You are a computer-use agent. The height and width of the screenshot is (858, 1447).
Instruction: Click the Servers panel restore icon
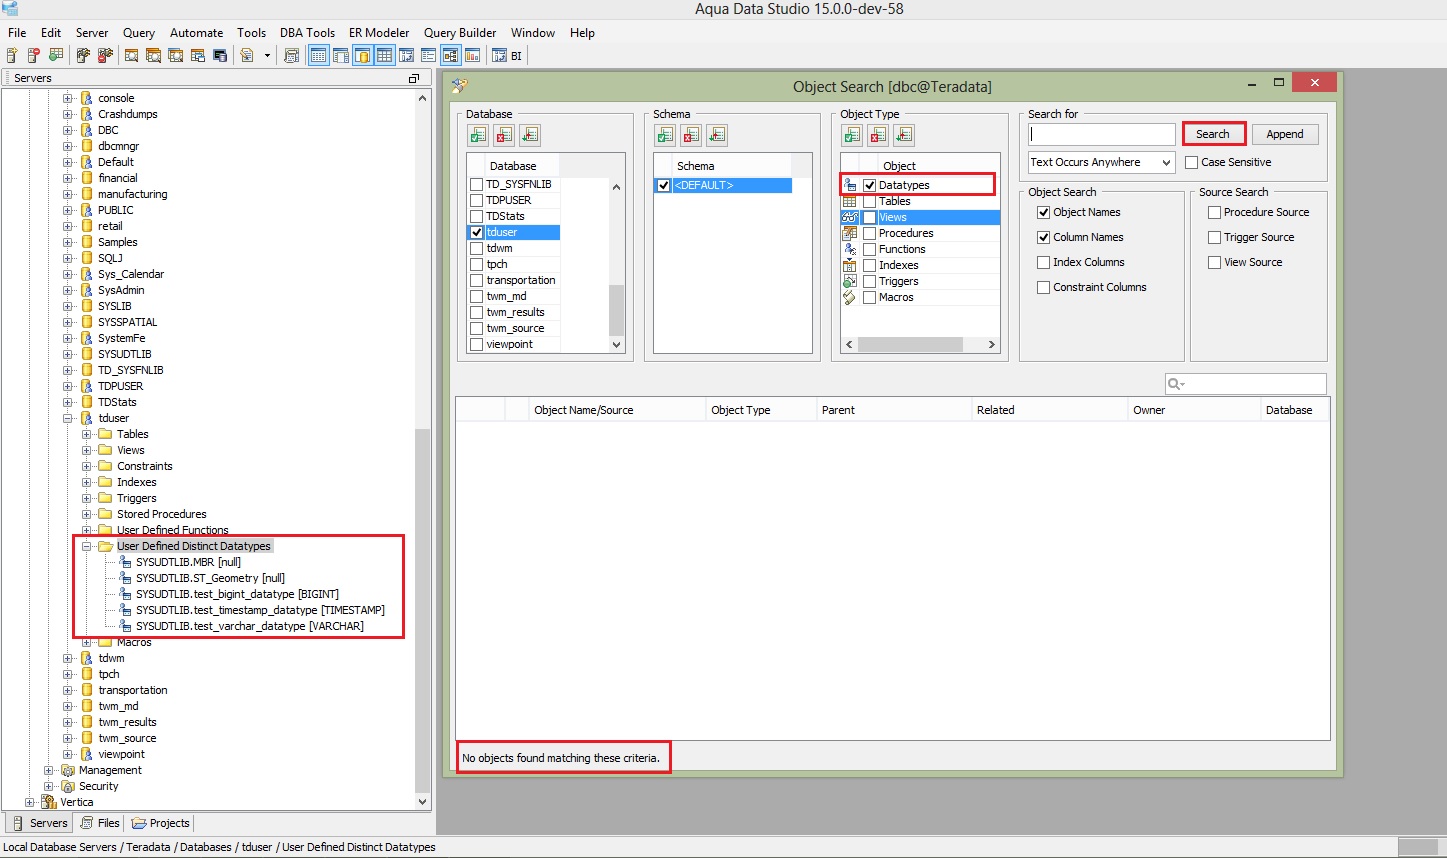[x=414, y=78]
